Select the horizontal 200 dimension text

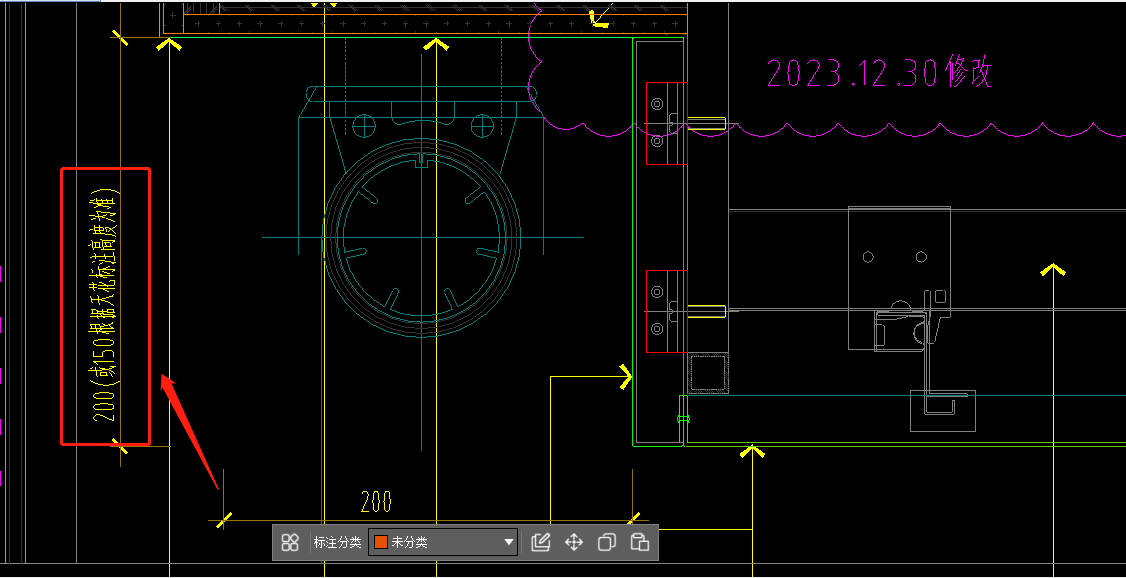tap(376, 501)
